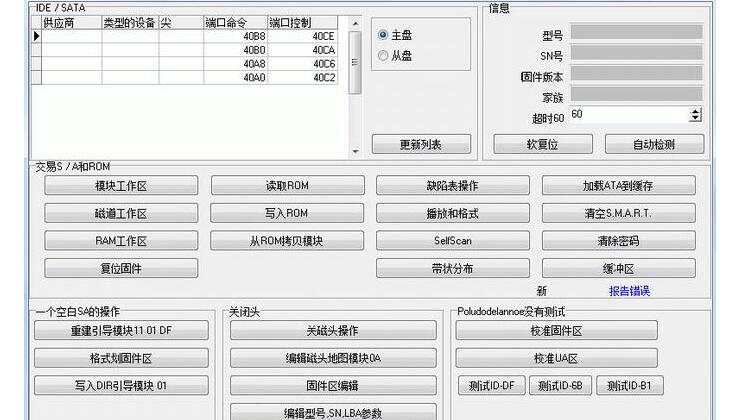The height and width of the screenshot is (420, 741).
Task: Click 加载ATA到缓存 button
Action: tap(618, 186)
